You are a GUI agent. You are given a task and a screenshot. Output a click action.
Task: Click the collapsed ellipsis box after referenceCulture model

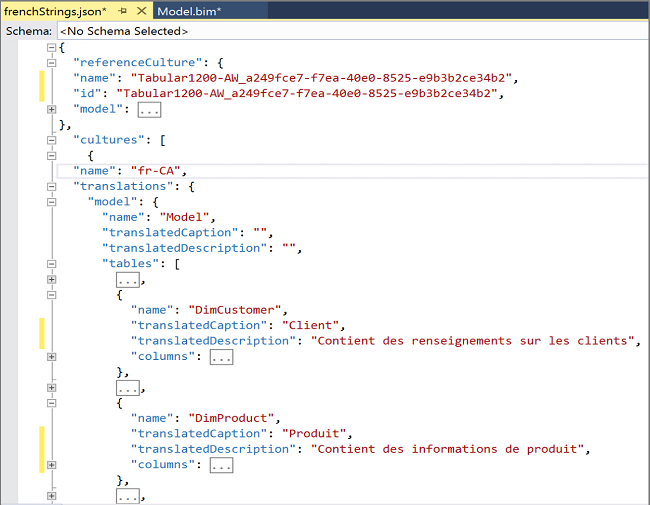[149, 110]
